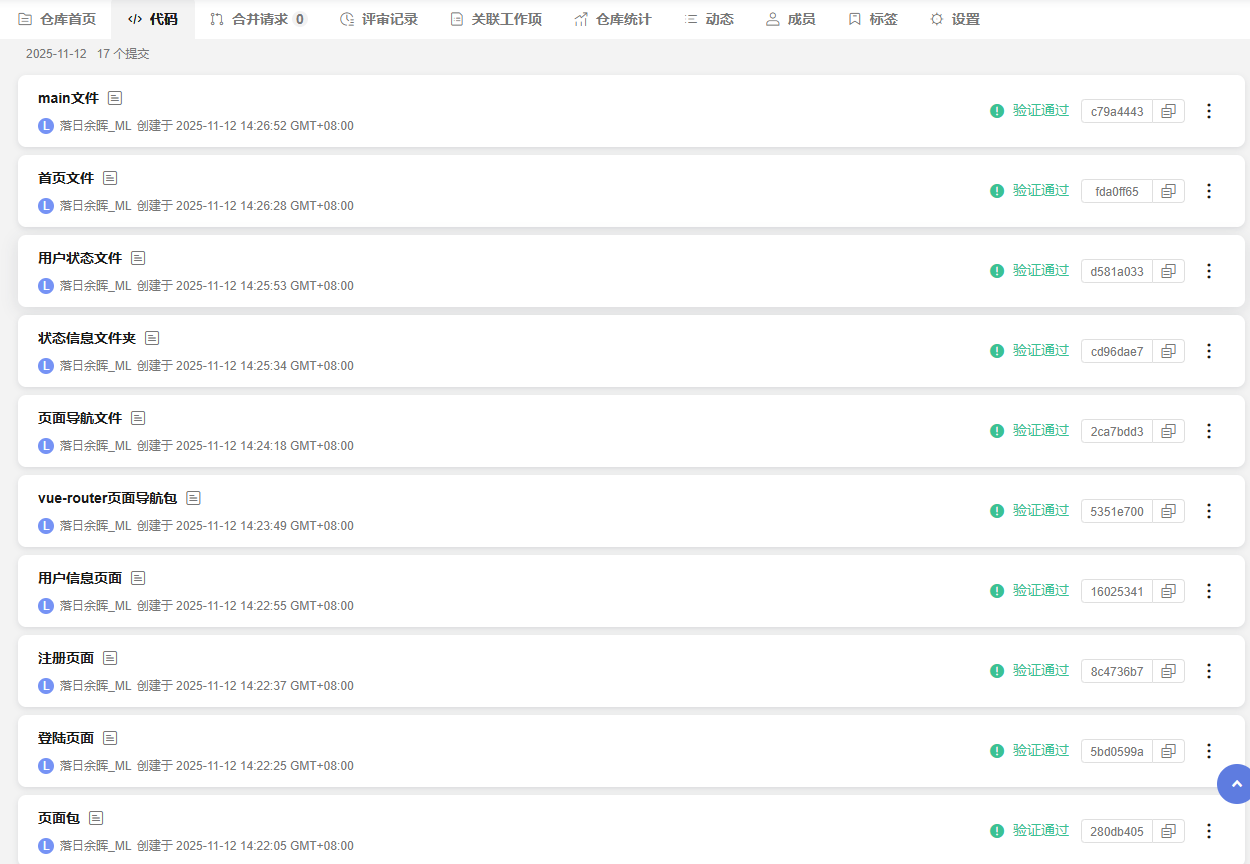This screenshot has height=864, width=1250.
Task: Click the back-to-top arrow button
Action: coord(1236,784)
